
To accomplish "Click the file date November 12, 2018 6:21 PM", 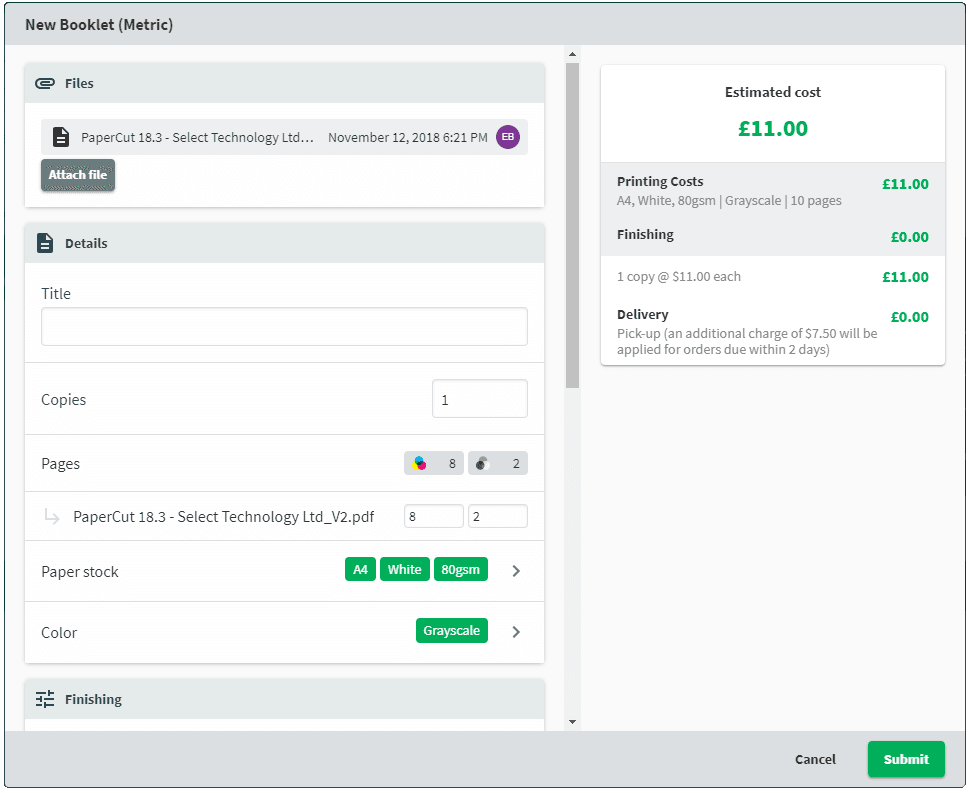I will click(408, 137).
